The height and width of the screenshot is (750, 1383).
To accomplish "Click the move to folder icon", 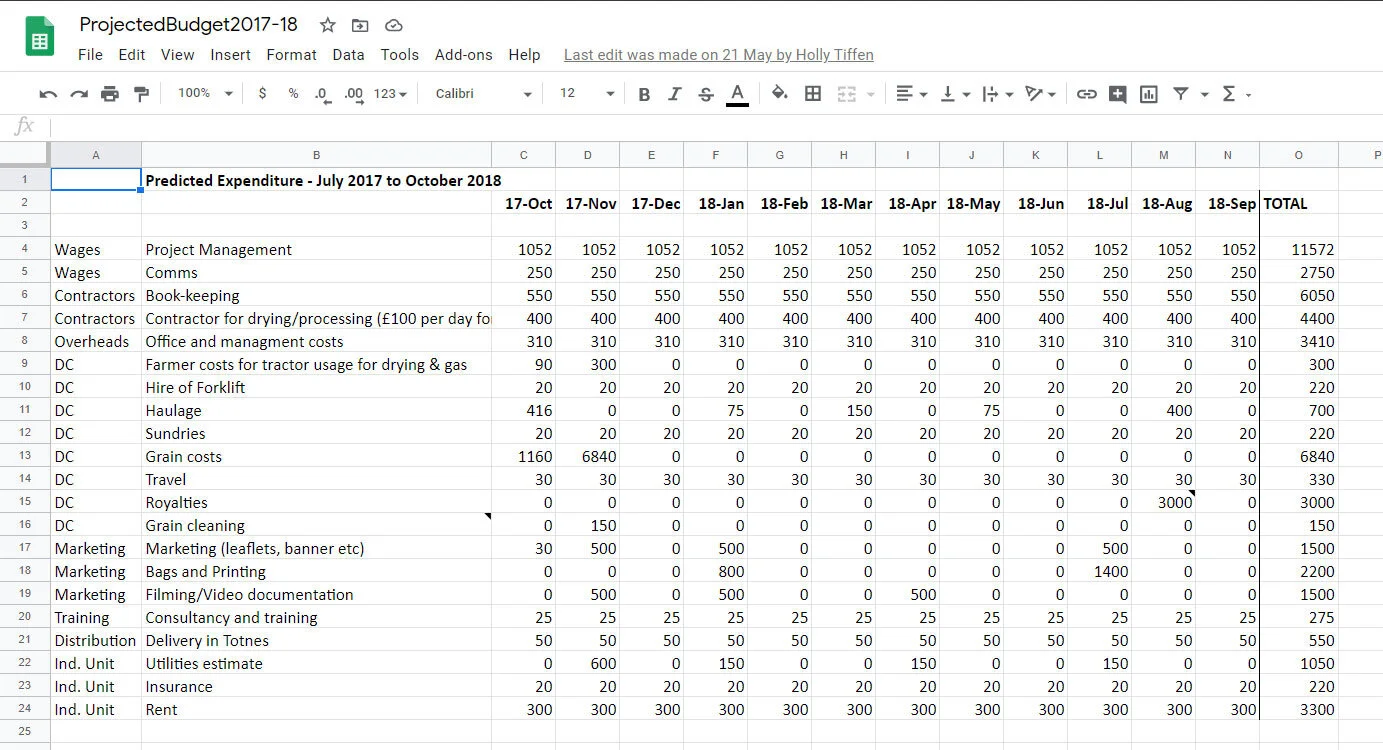I will (360, 26).
